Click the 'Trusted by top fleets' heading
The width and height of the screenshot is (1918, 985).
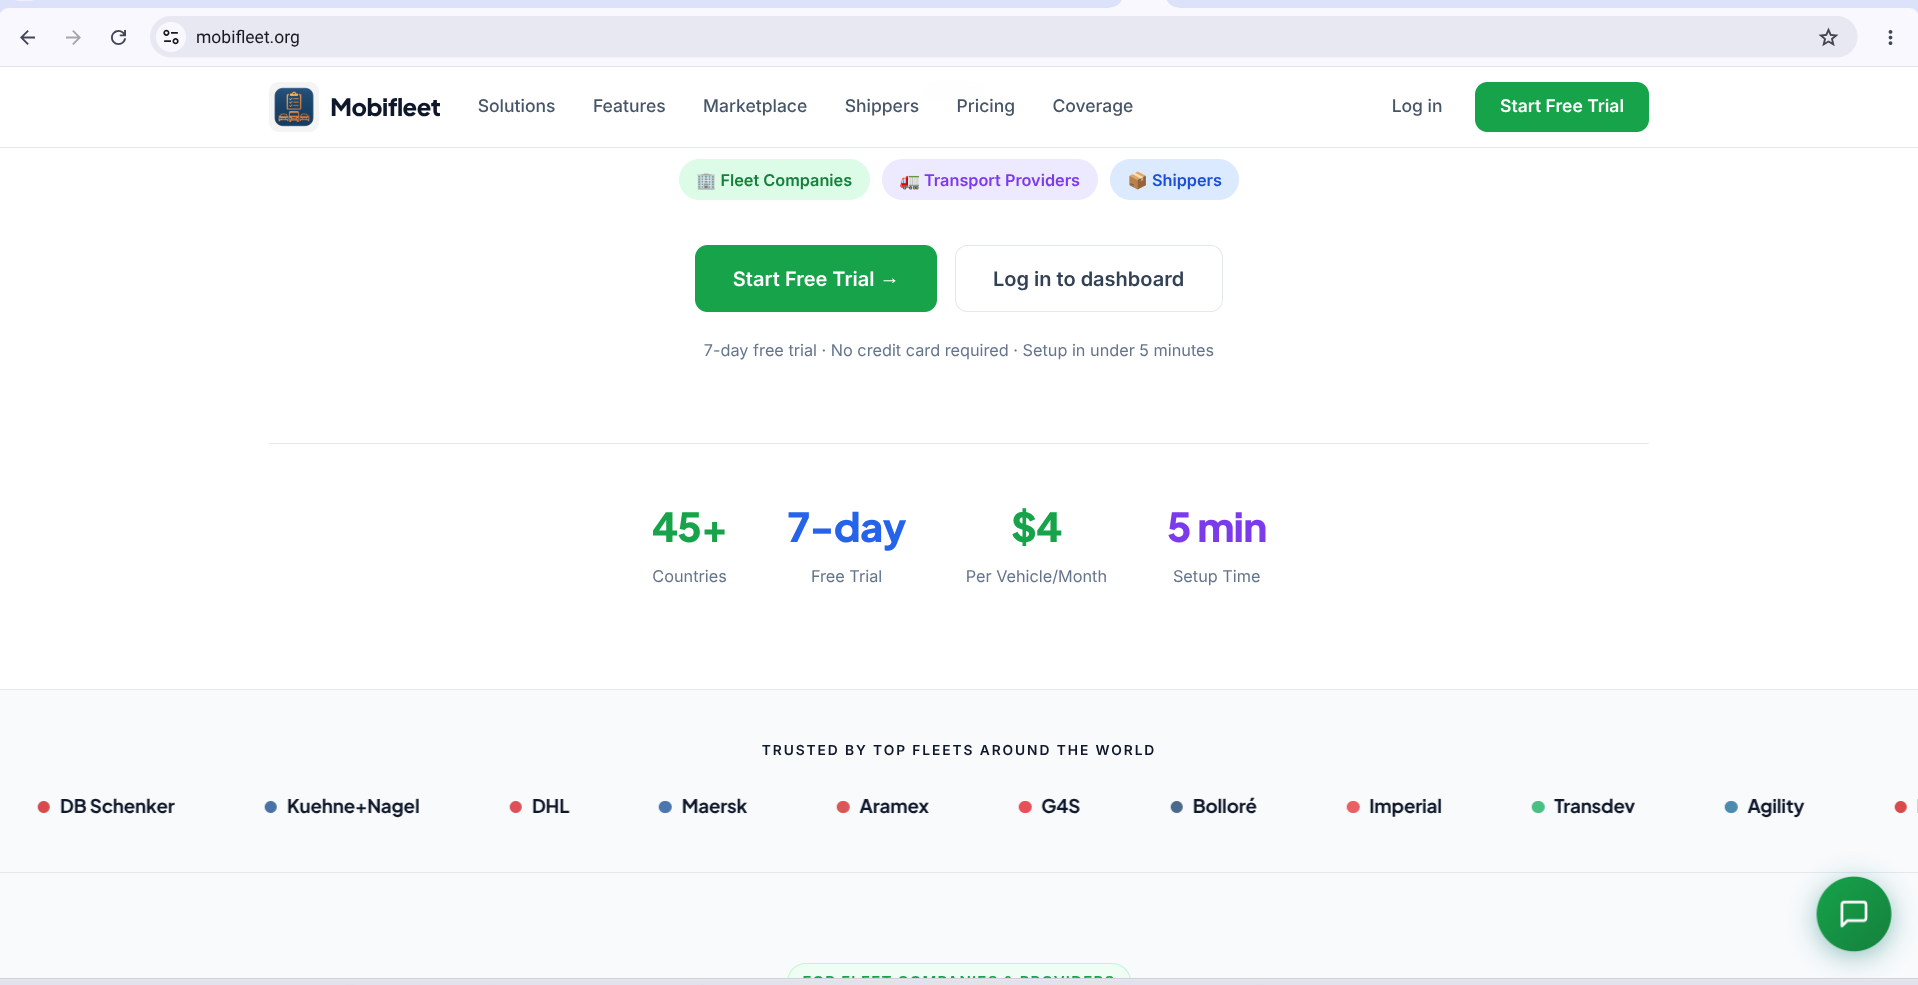tap(958, 750)
